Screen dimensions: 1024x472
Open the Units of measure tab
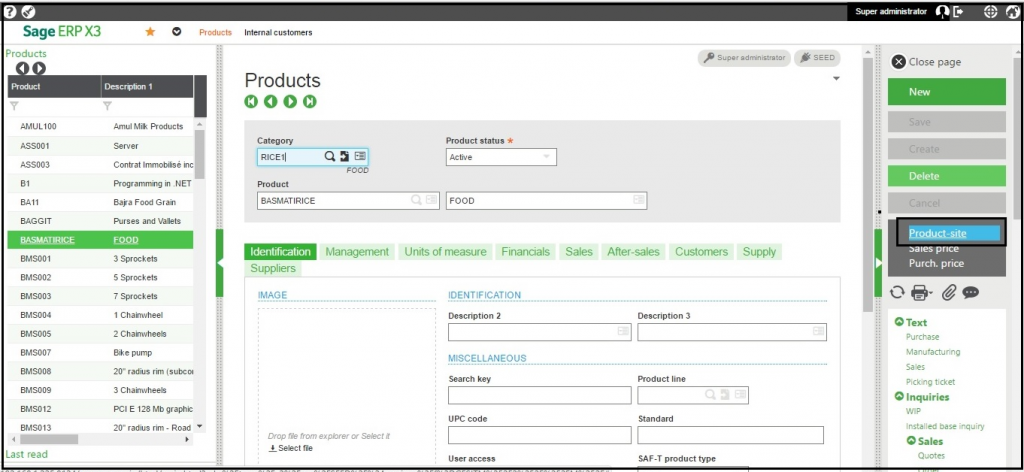pos(446,252)
